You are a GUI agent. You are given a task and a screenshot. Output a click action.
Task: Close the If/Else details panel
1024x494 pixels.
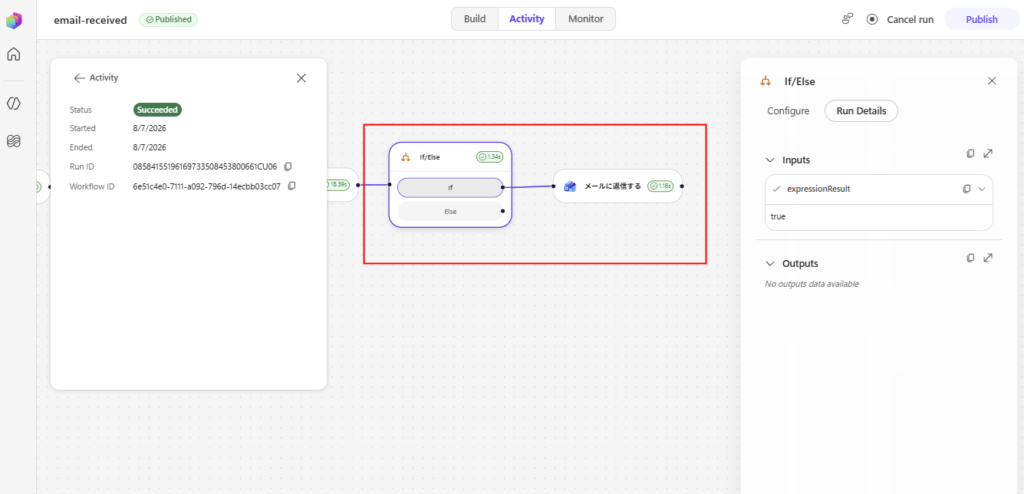[992, 81]
